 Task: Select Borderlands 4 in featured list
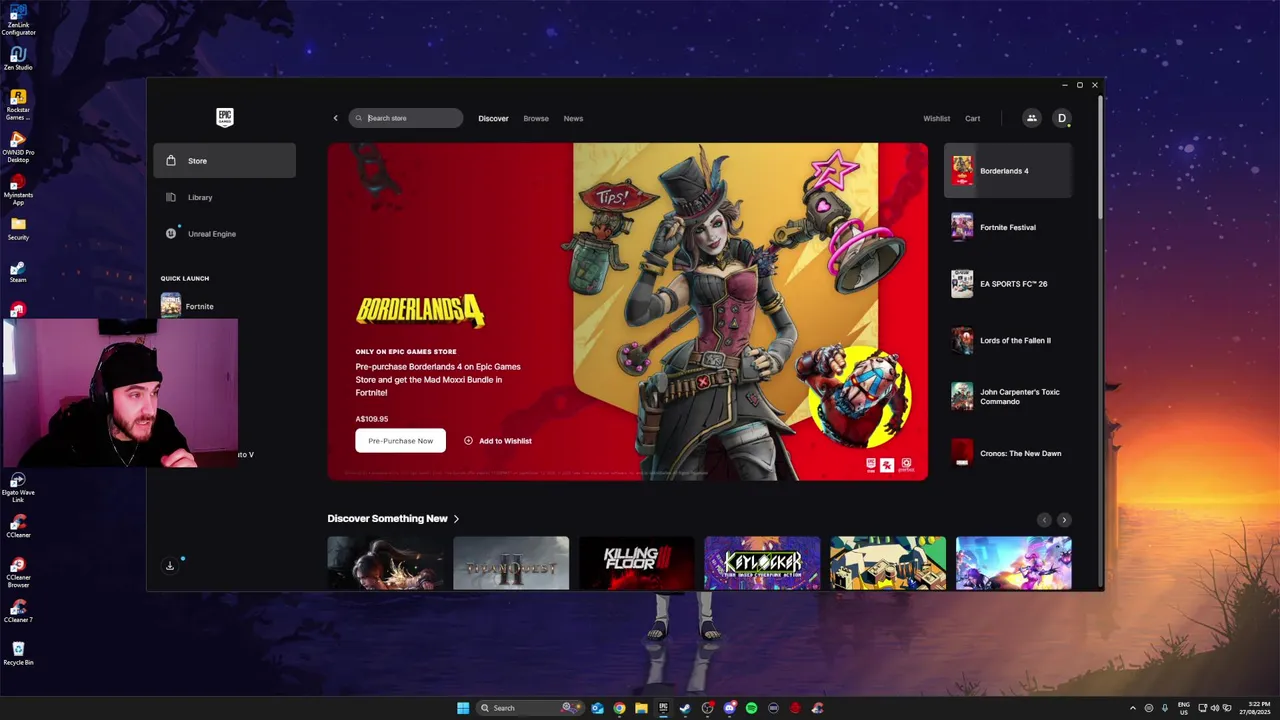point(1008,171)
